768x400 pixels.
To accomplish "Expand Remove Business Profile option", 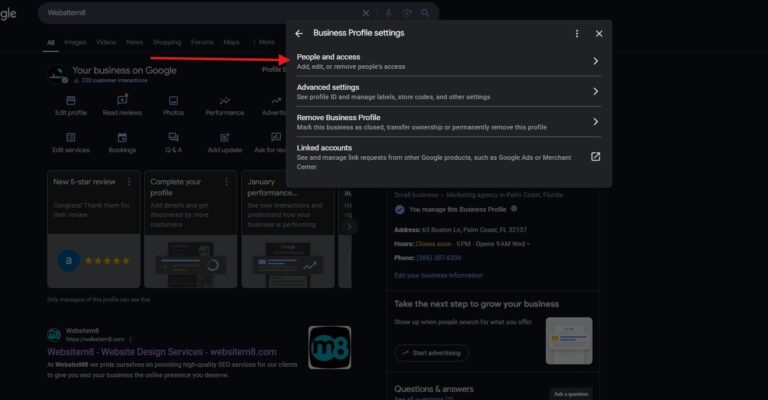I will [595, 121].
